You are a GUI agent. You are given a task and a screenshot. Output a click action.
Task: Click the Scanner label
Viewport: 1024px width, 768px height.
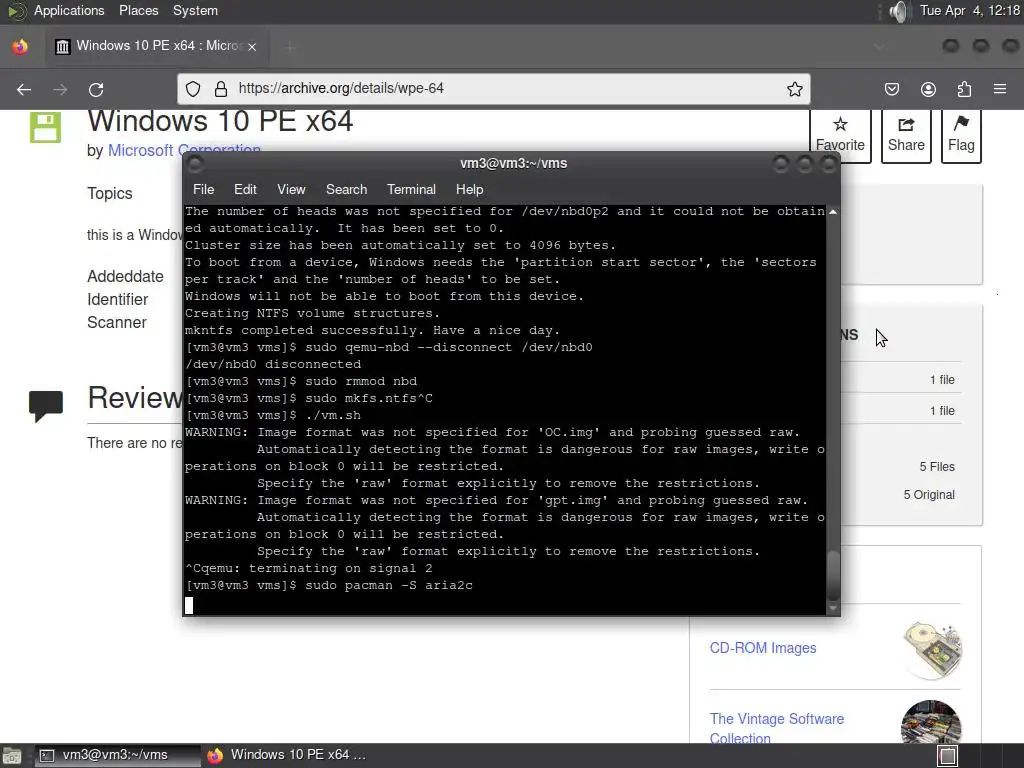[117, 322]
